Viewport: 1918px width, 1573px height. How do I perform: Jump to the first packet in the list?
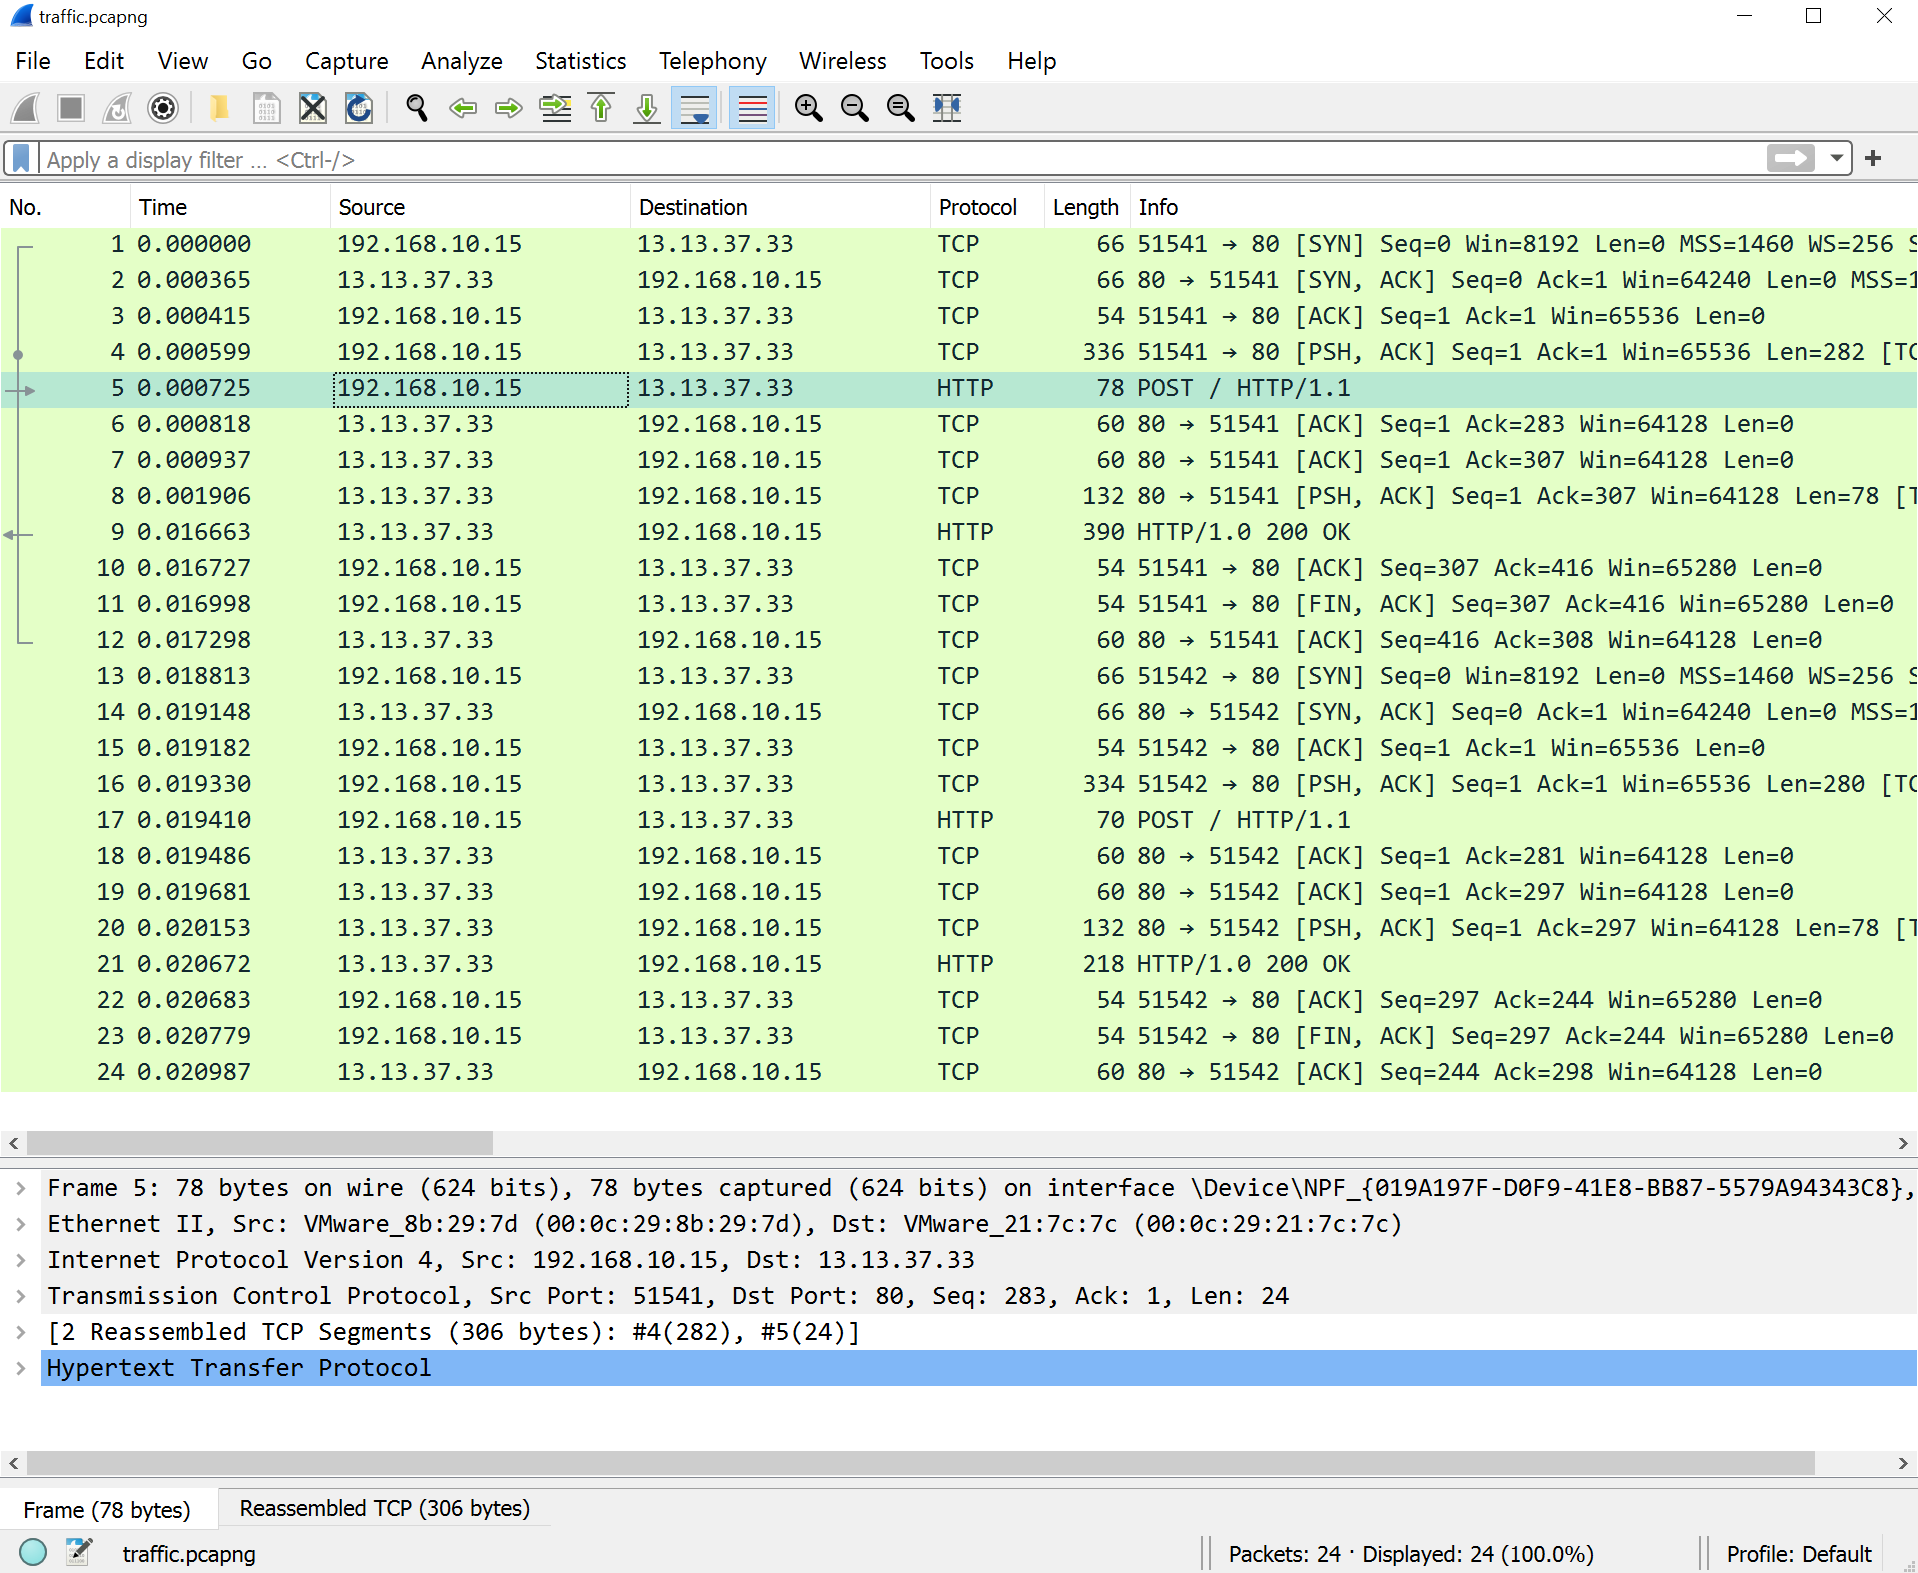[601, 108]
